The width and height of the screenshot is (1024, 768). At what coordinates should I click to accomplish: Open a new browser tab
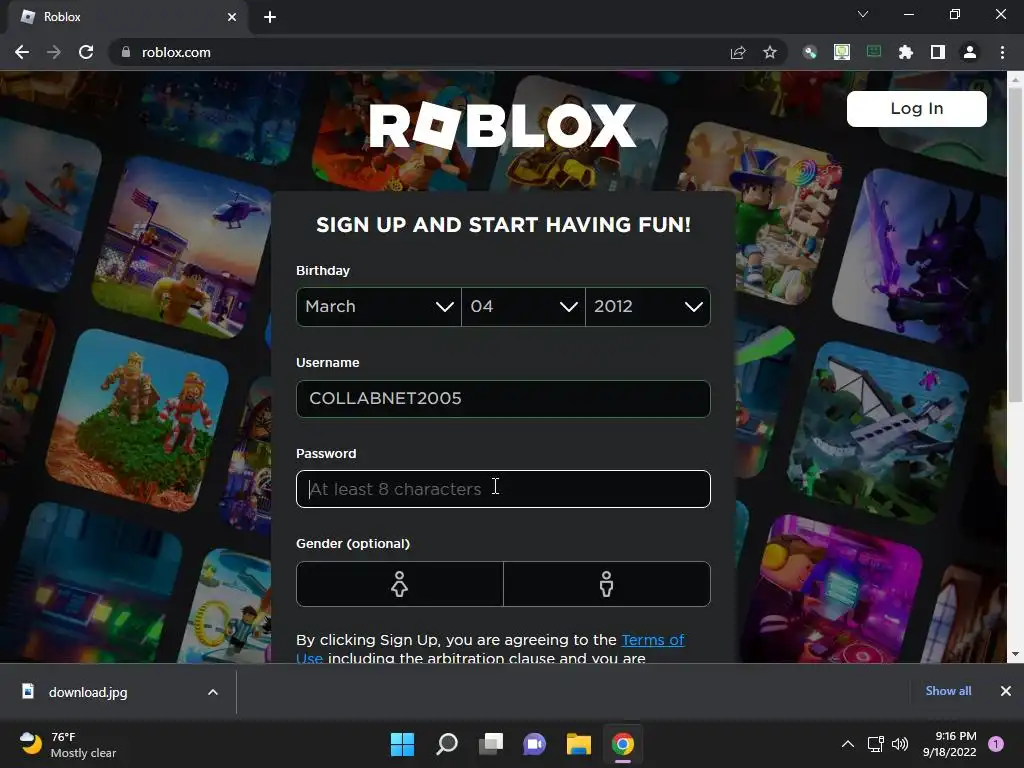pos(270,17)
